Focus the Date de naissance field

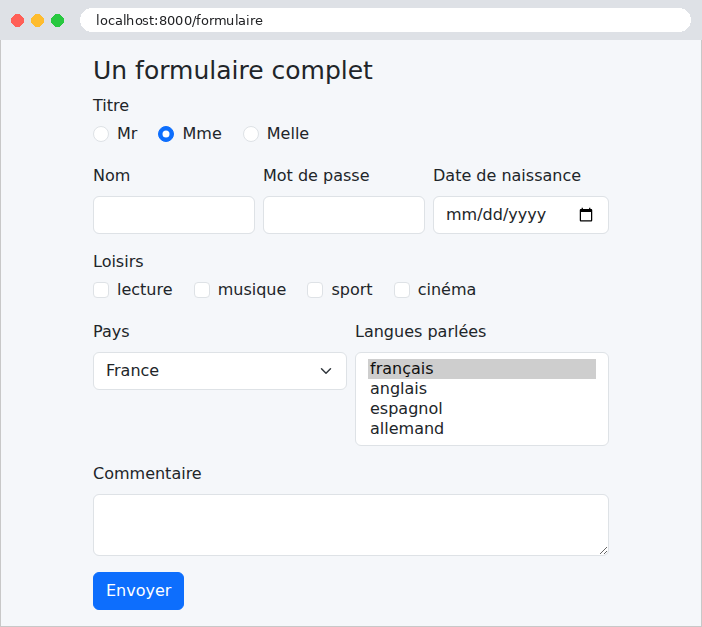[x=521, y=215]
